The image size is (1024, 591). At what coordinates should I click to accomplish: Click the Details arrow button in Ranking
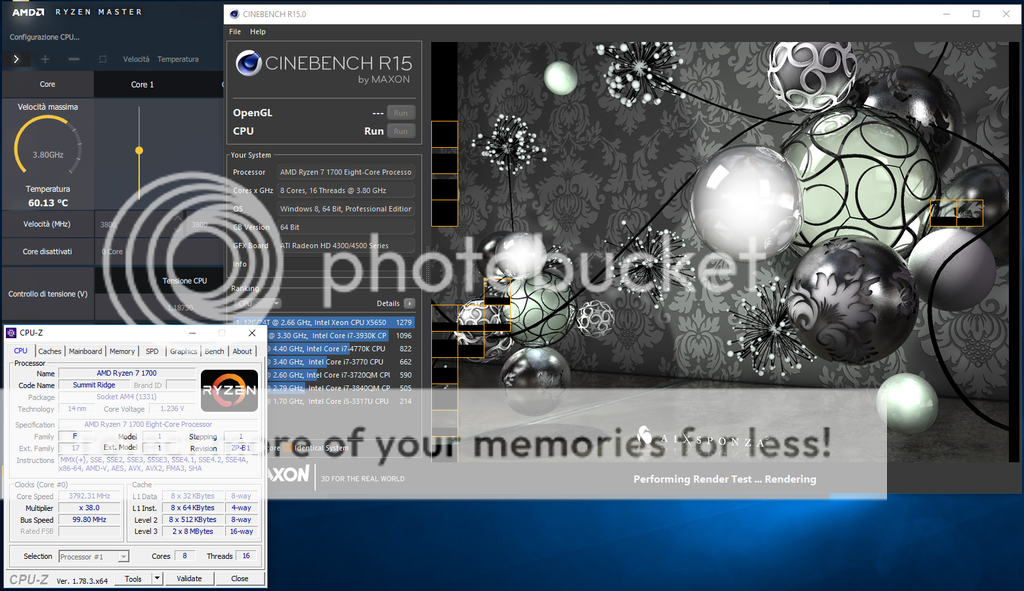tap(409, 303)
